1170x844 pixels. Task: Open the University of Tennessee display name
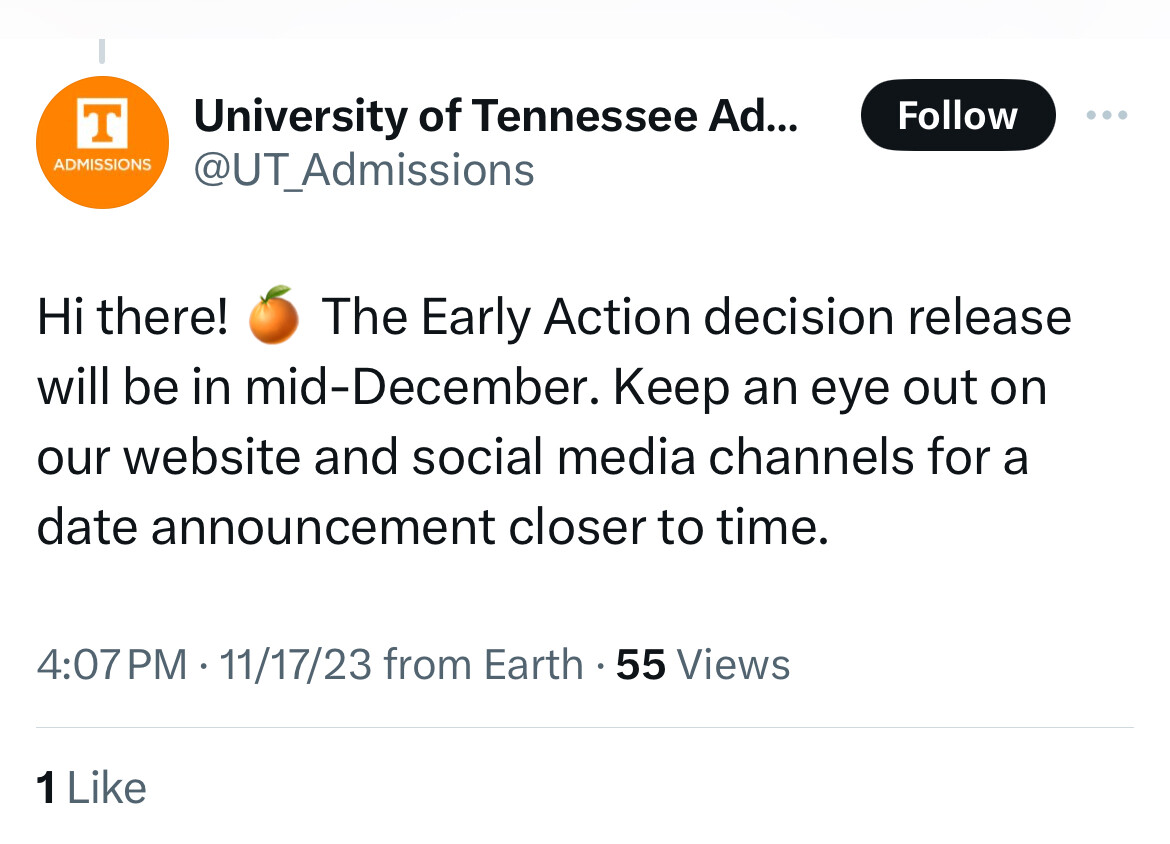coord(495,116)
